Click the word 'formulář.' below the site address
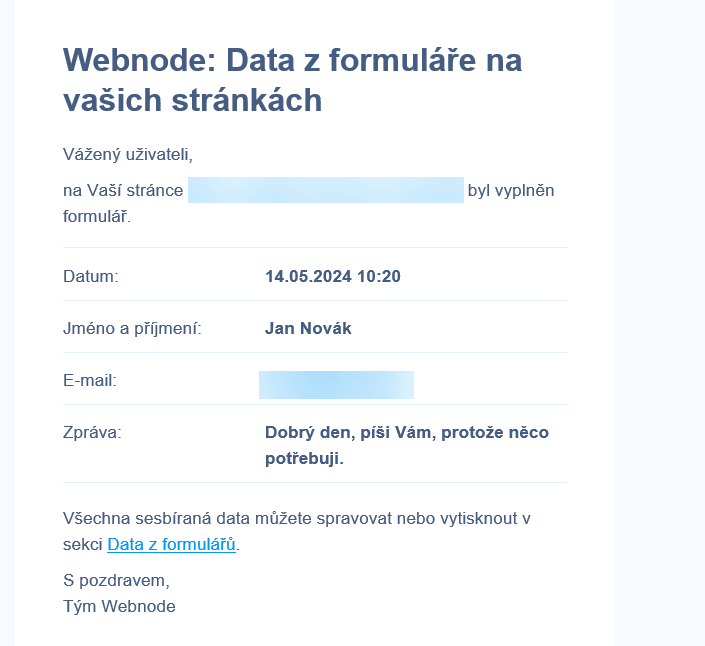Image resolution: width=705 pixels, height=646 pixels. [97, 216]
